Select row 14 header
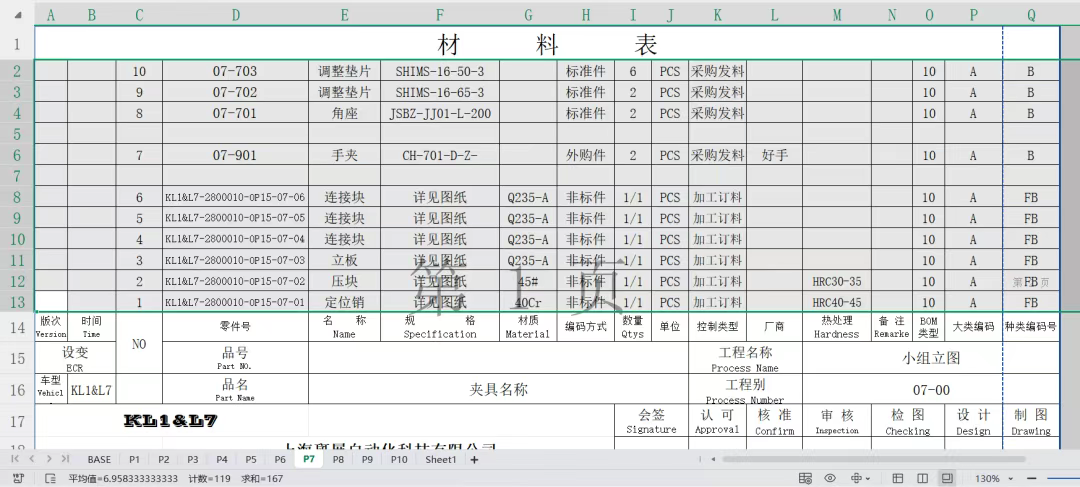This screenshot has width=1080, height=487. tap(17, 327)
